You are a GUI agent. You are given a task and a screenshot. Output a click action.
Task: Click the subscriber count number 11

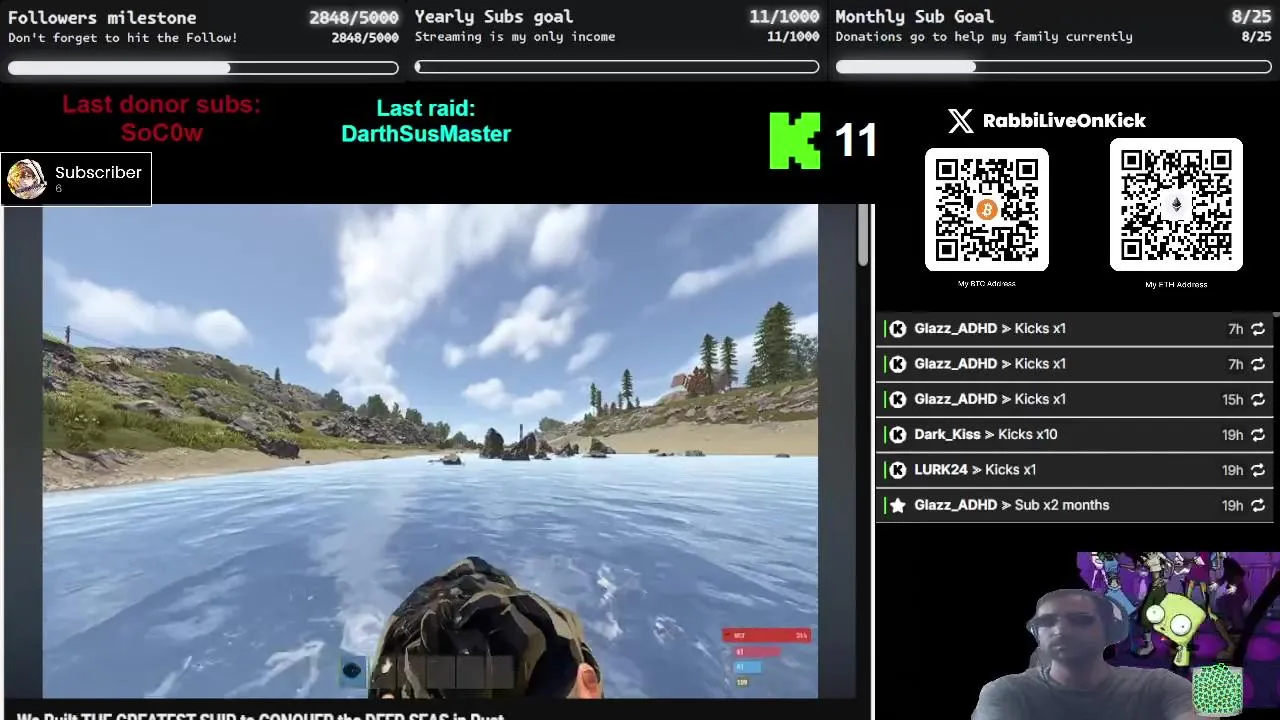pyautogui.click(x=856, y=141)
